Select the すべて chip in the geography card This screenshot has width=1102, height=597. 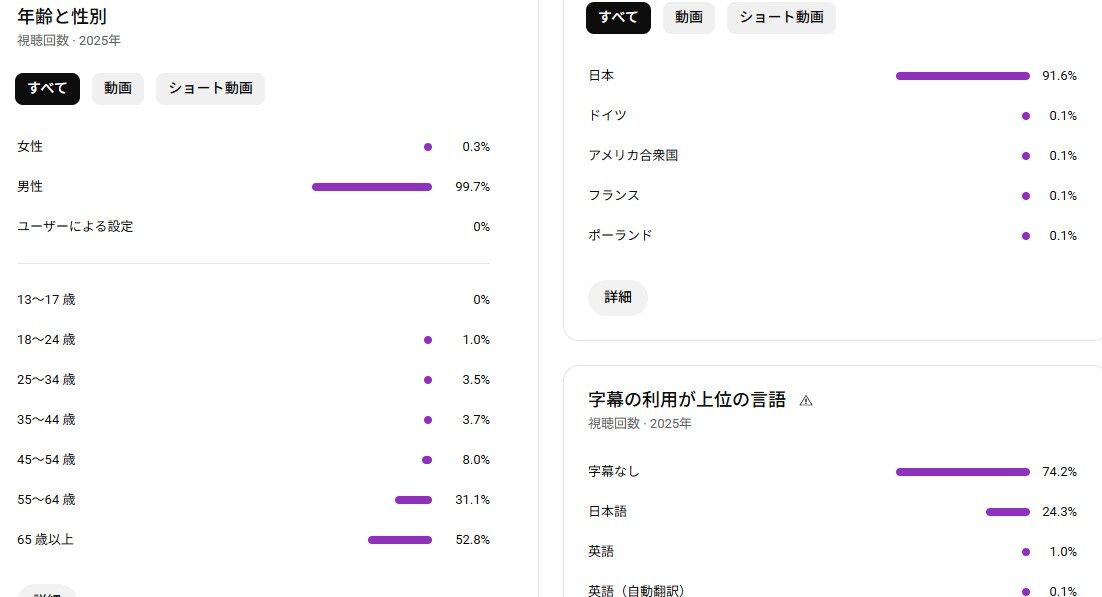(618, 18)
